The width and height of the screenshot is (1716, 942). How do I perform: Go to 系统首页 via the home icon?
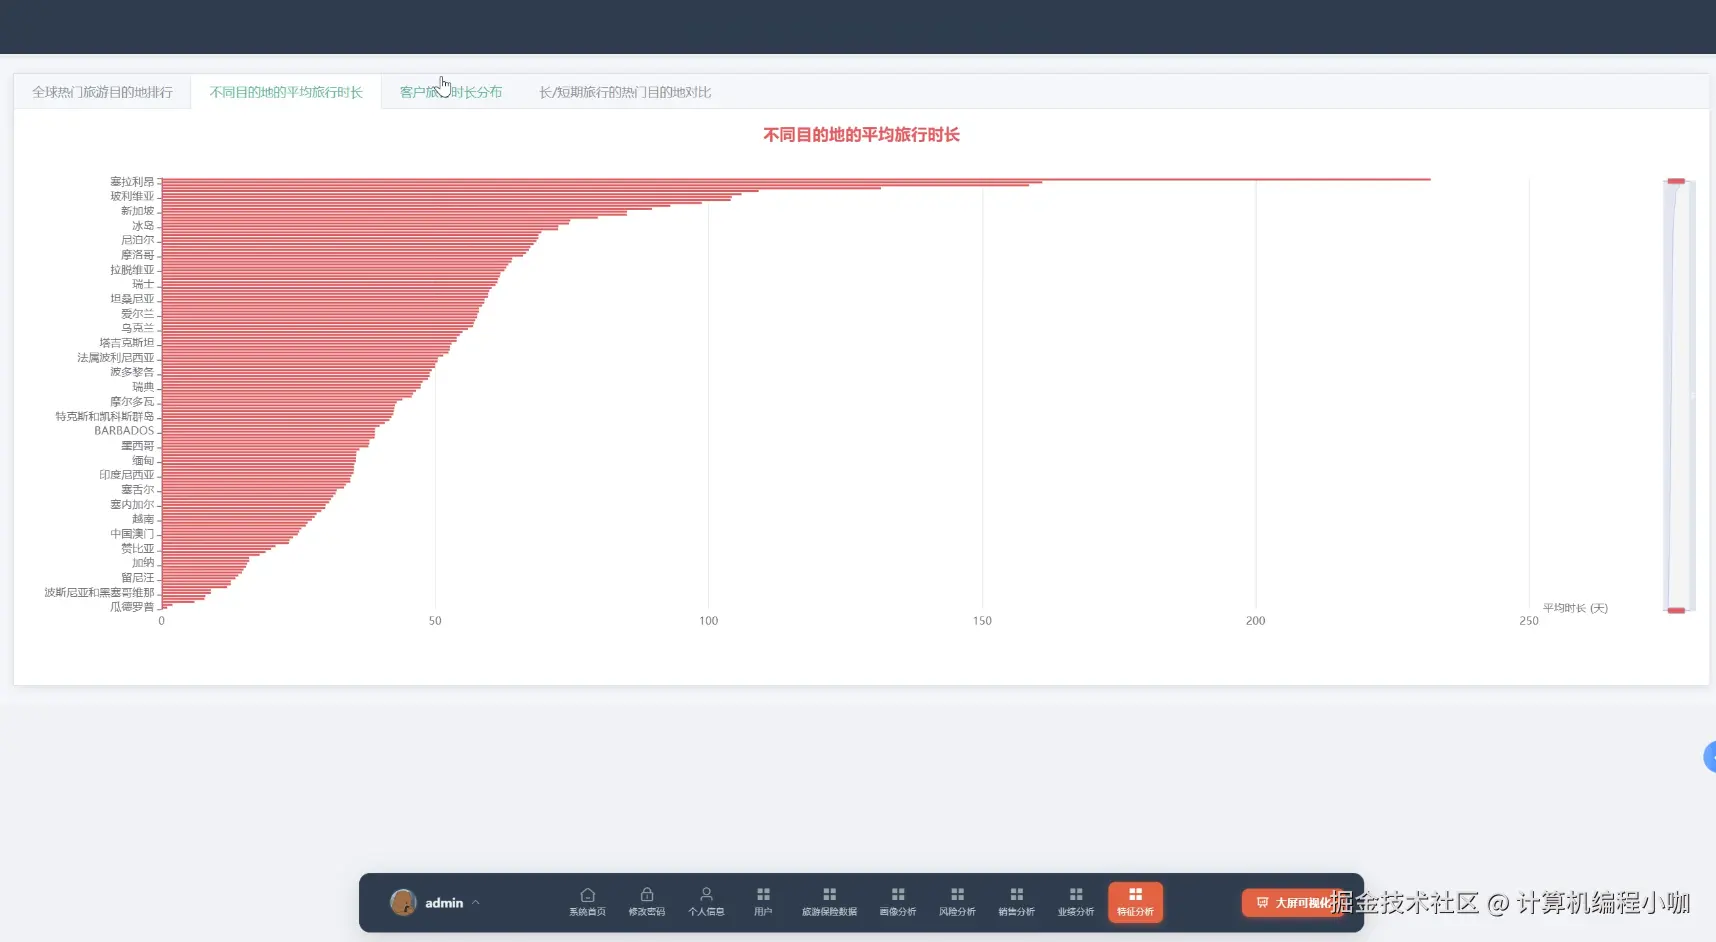pyautogui.click(x=587, y=902)
